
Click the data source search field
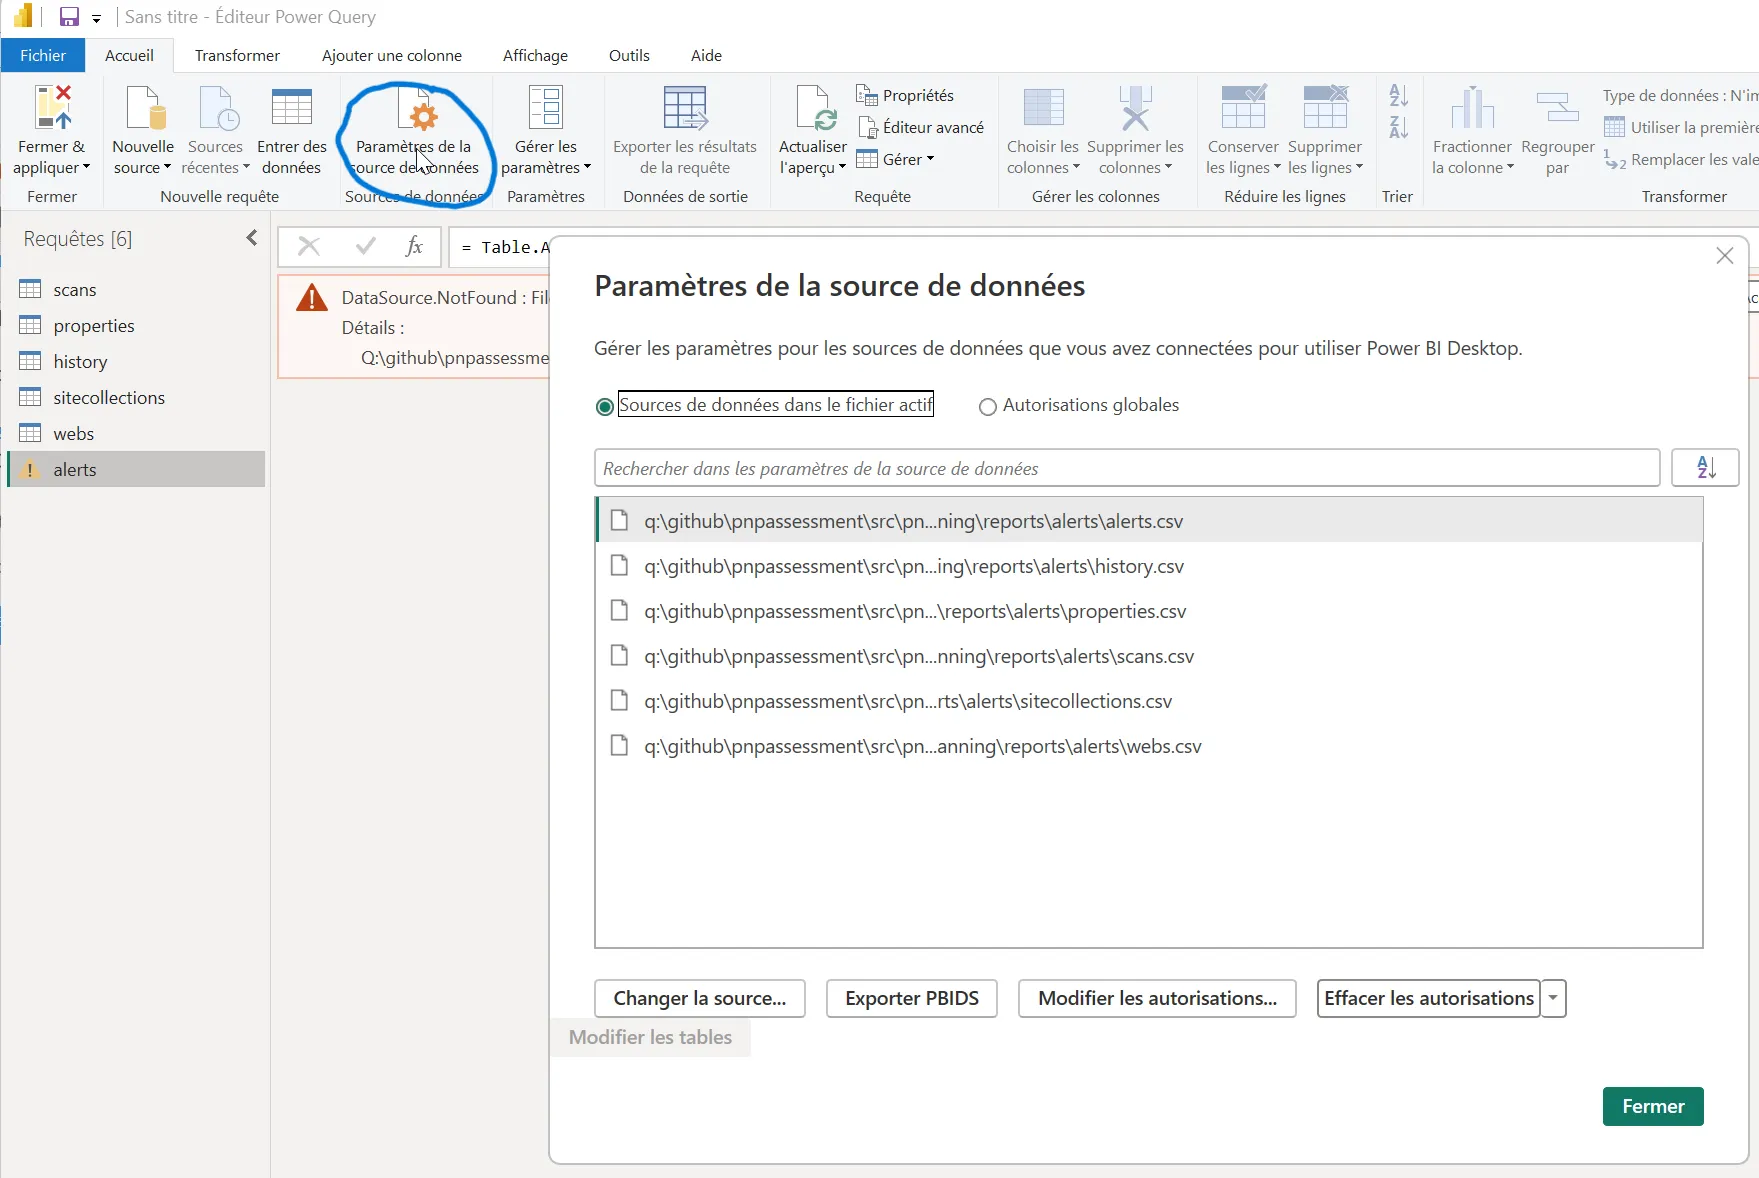pyautogui.click(x=1126, y=468)
